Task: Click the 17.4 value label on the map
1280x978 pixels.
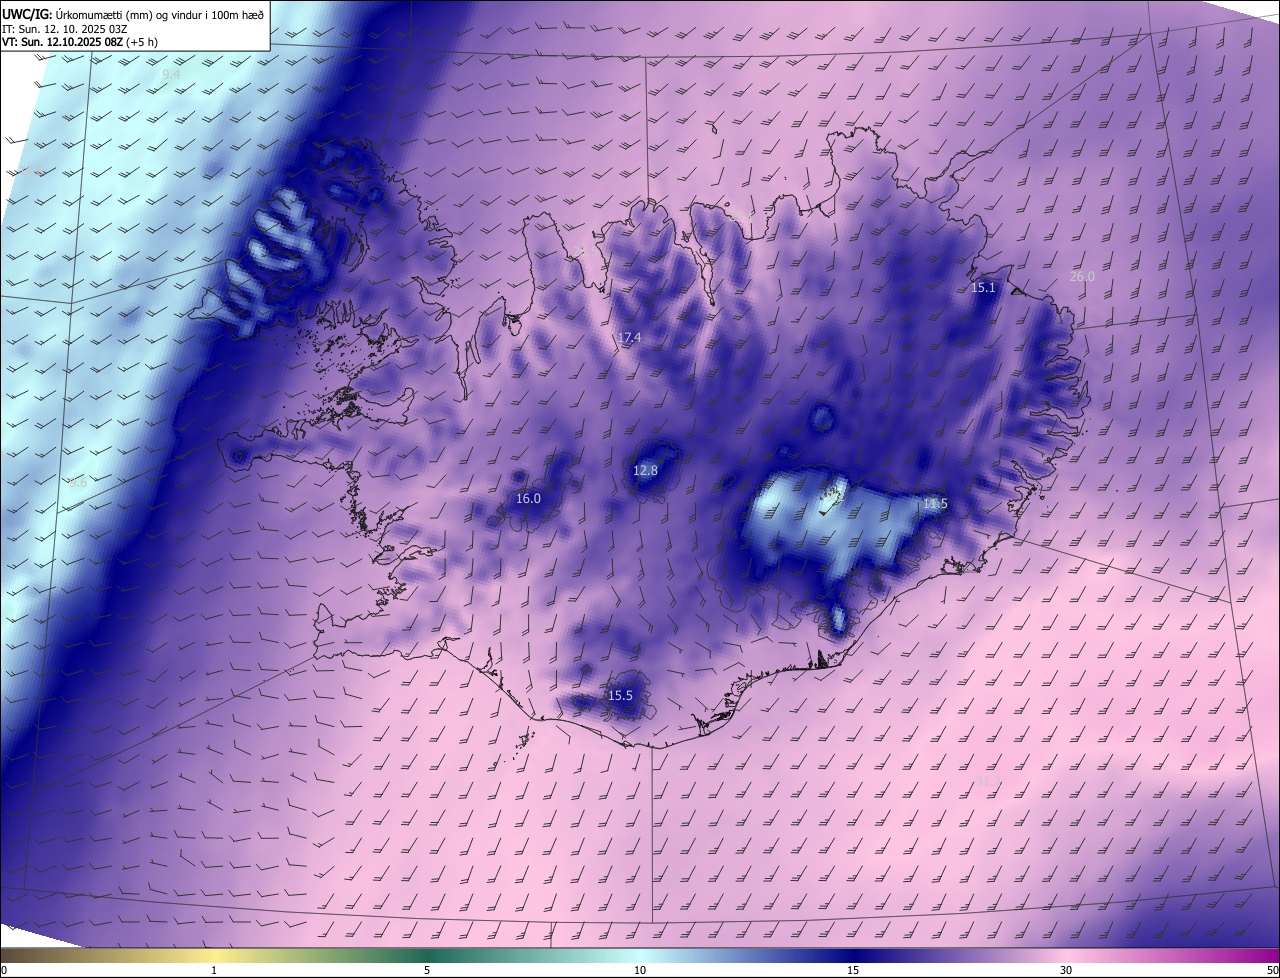Action: [x=628, y=338]
